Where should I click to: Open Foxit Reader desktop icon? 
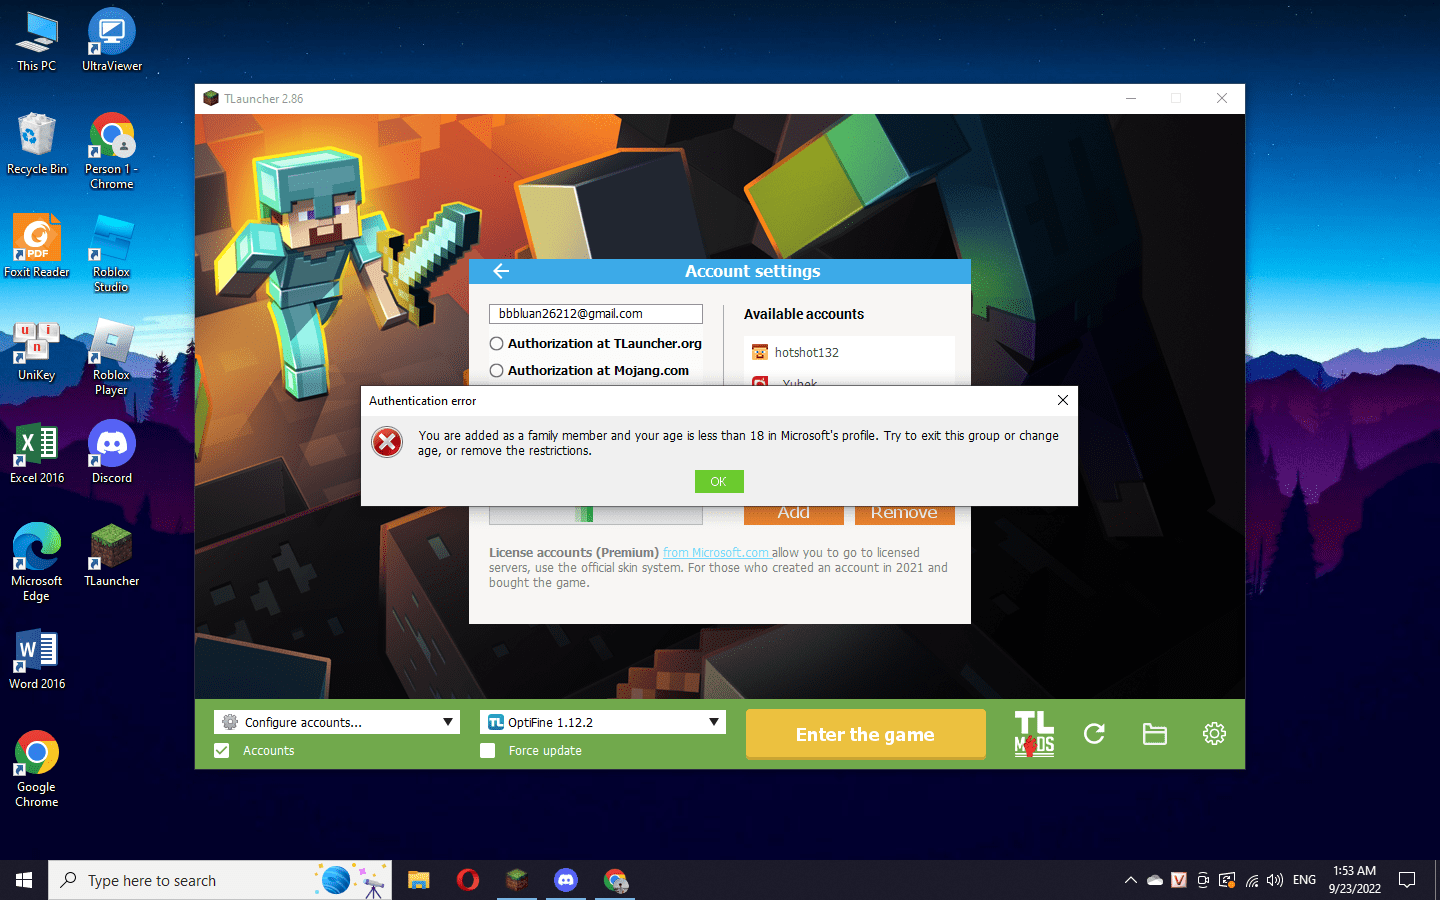[x=37, y=247]
